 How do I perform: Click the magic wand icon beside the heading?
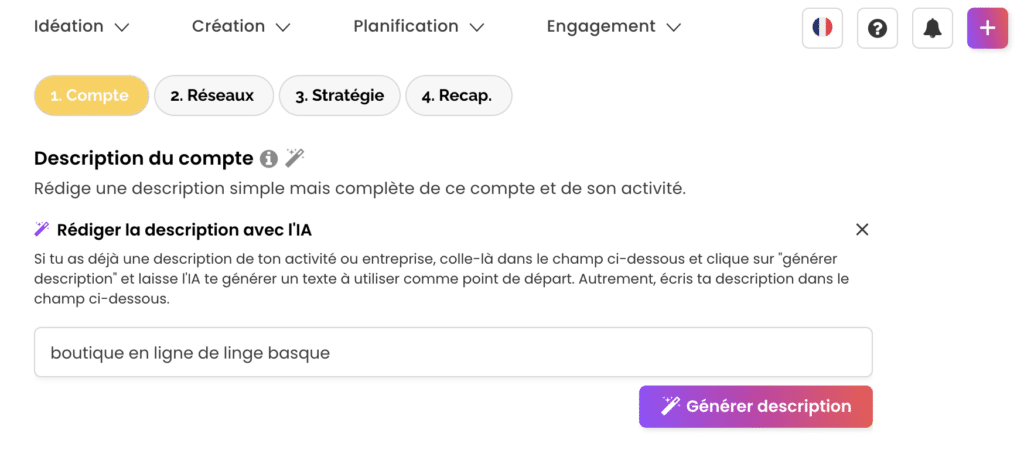[x=294, y=157]
